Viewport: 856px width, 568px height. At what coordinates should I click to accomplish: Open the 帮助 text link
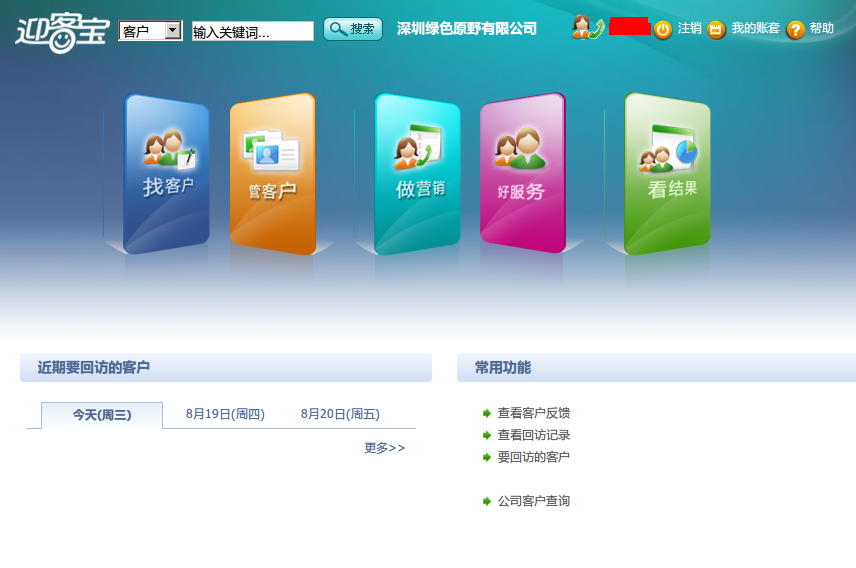[822, 28]
